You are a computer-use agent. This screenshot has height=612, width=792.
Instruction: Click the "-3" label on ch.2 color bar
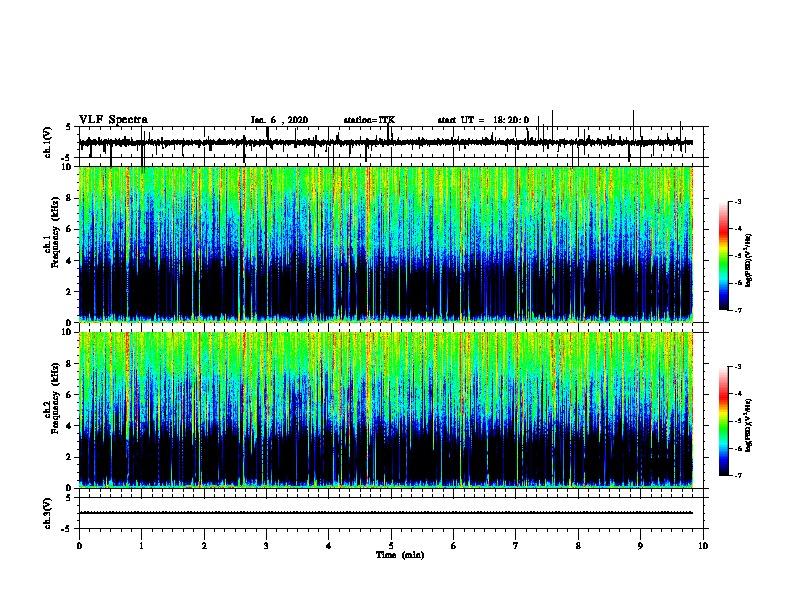point(737,367)
